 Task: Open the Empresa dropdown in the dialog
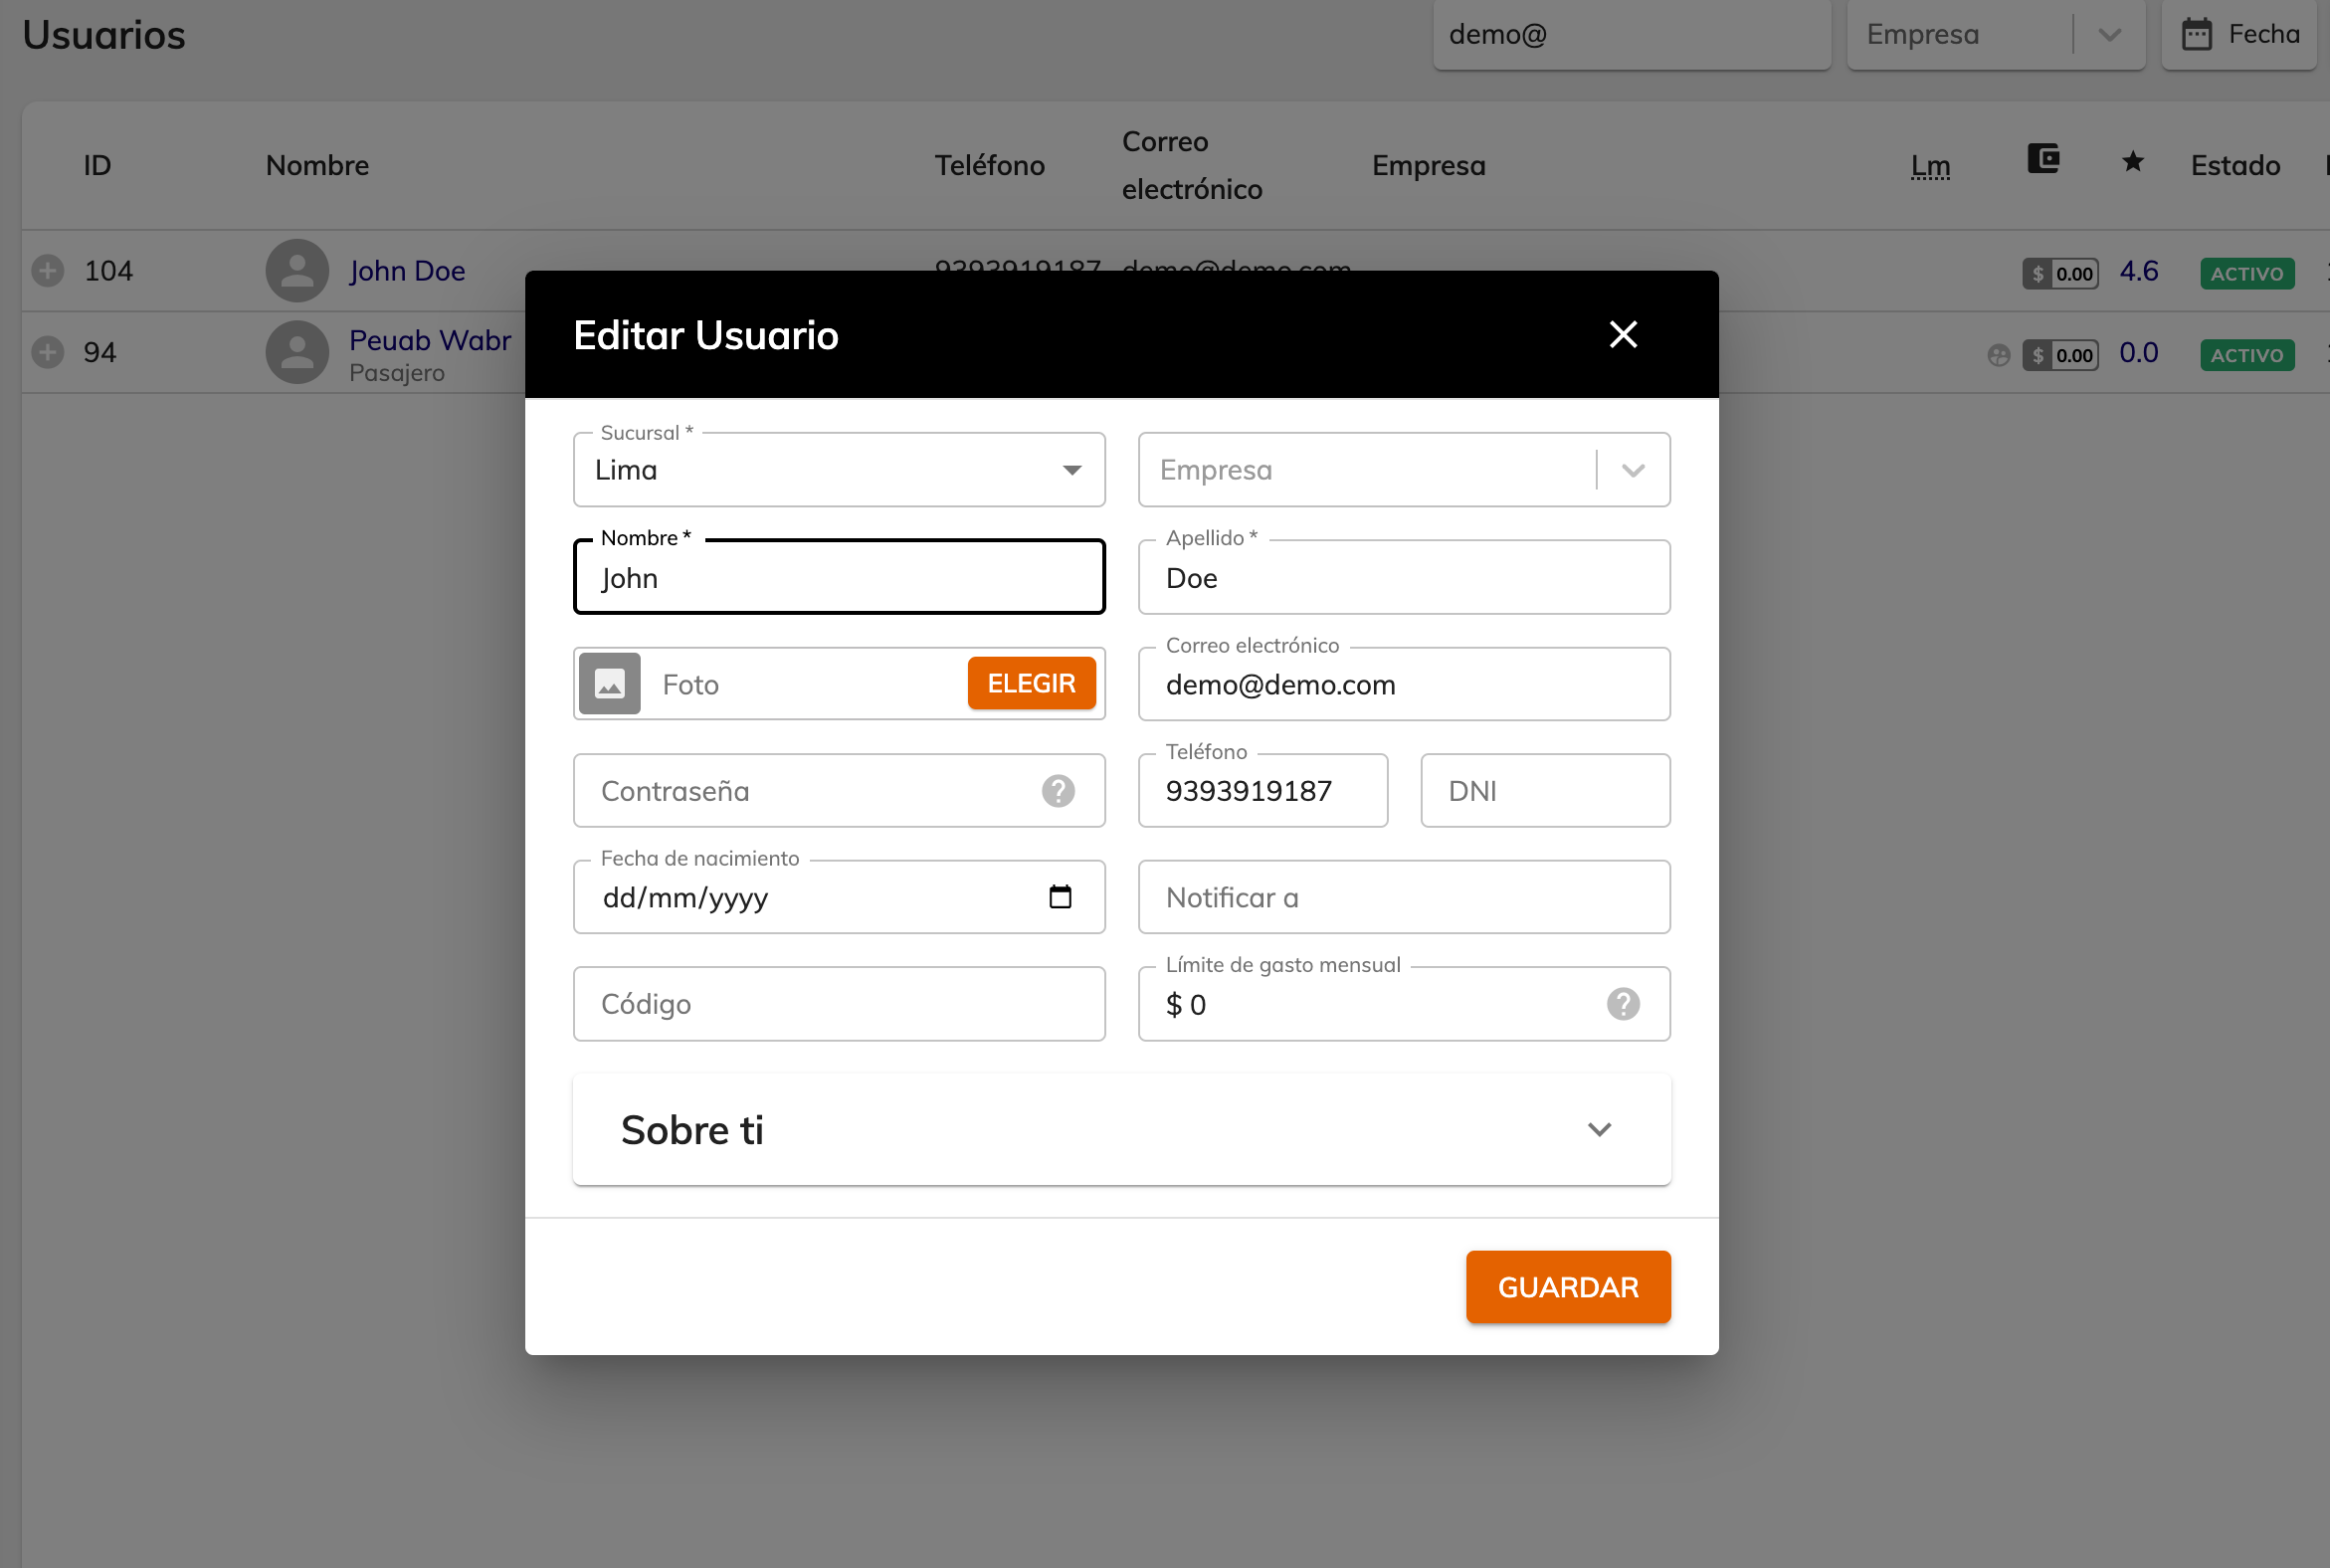(1403, 470)
